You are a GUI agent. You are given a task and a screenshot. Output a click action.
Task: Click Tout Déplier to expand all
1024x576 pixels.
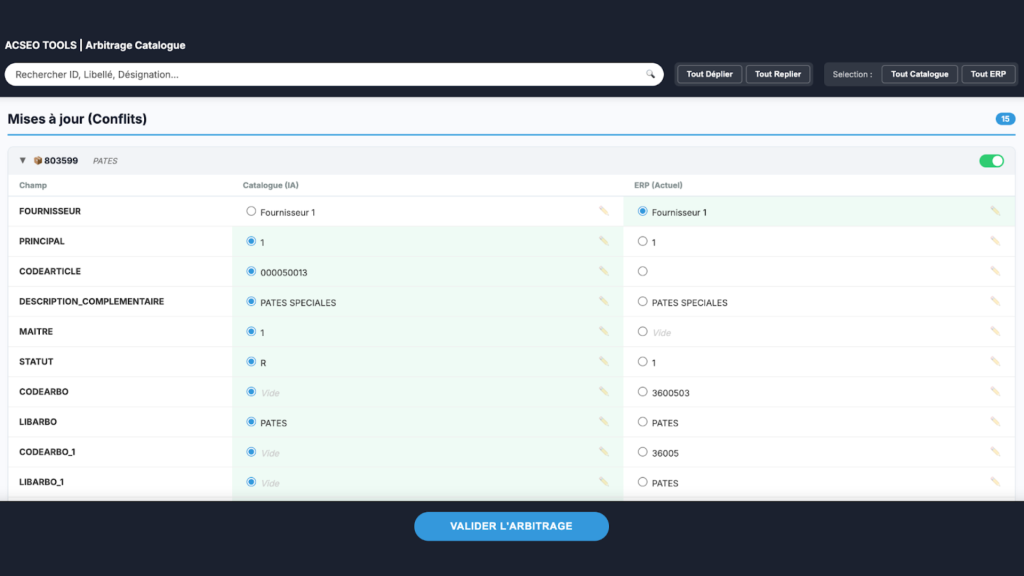709,74
